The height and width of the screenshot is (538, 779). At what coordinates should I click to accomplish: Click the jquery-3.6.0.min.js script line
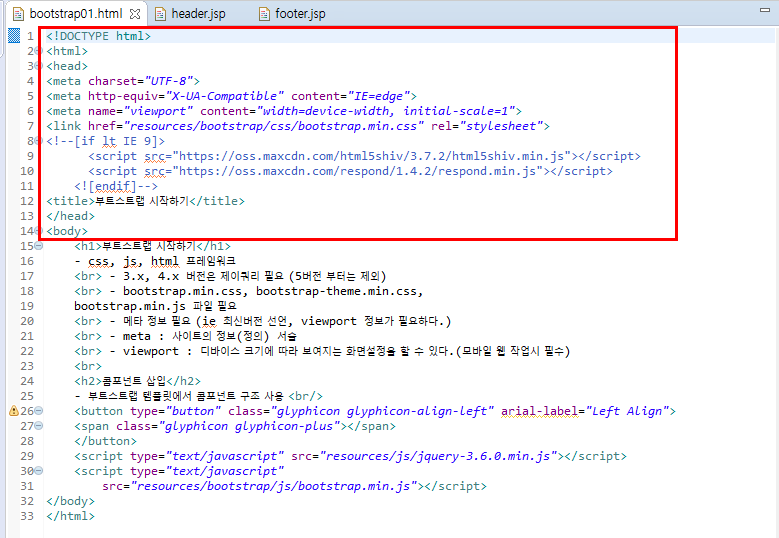point(351,456)
